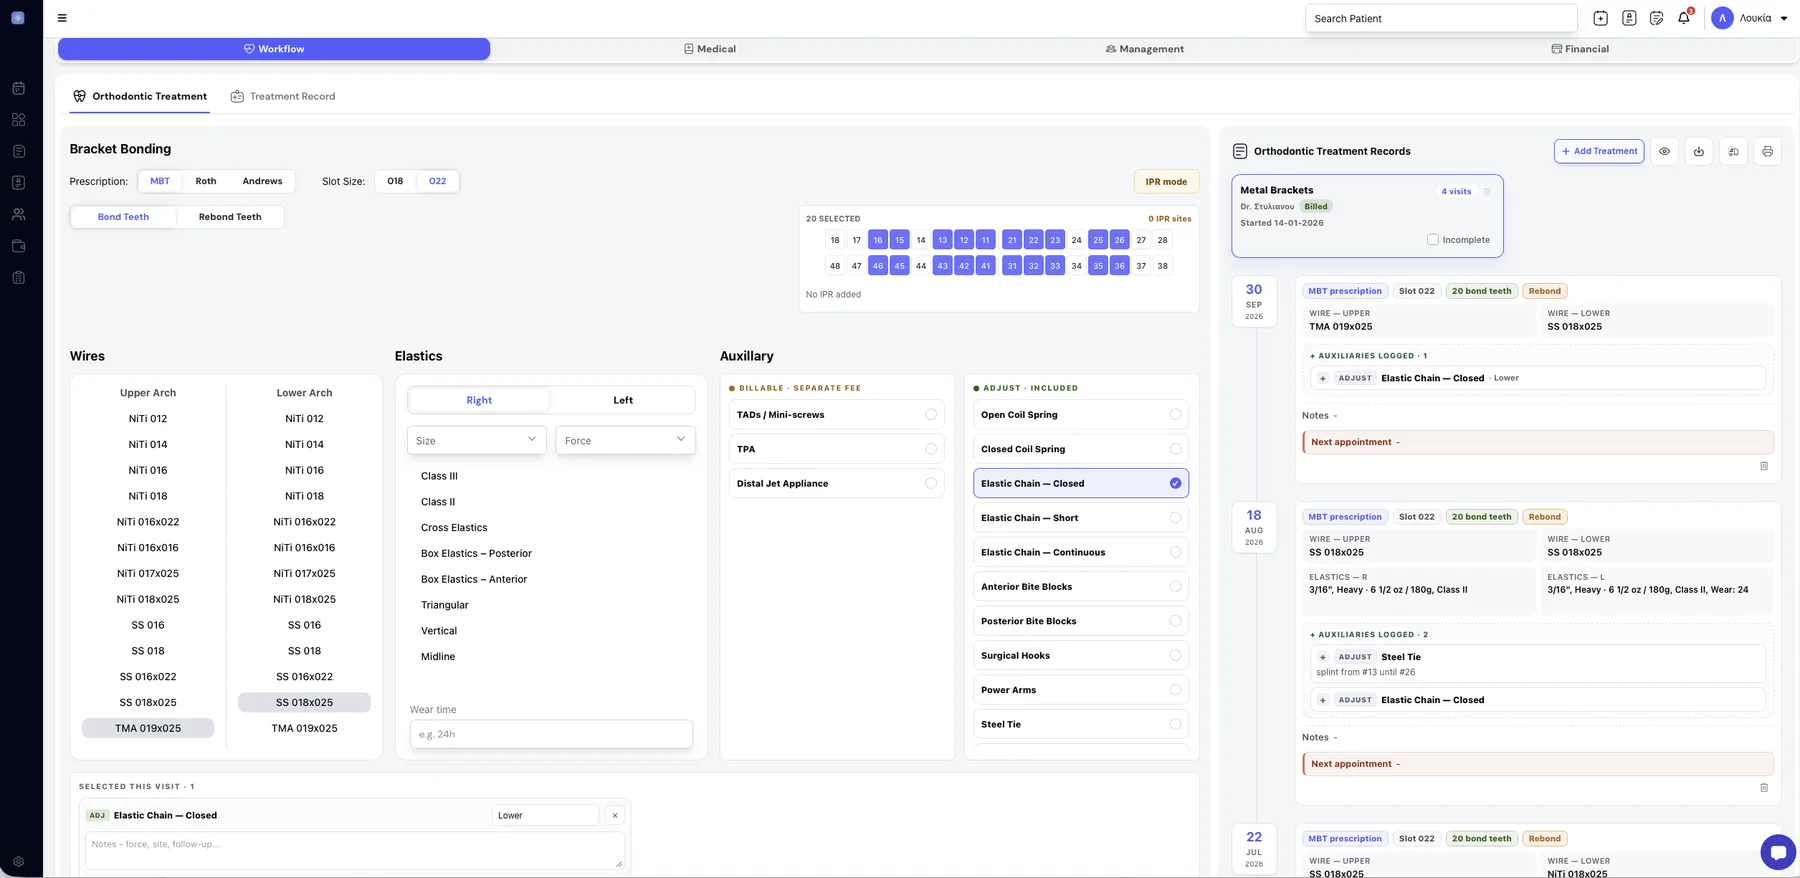Select Distal Jet Appliance option
The width and height of the screenshot is (1800, 878).
click(x=836, y=484)
